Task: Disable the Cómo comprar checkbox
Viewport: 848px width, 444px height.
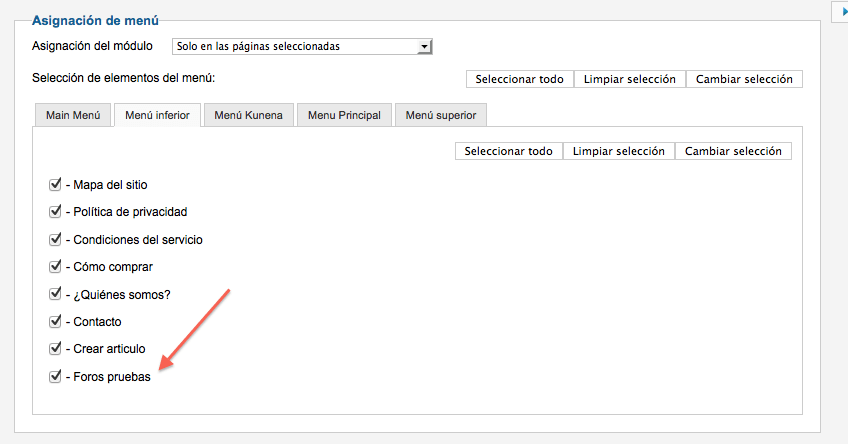Action: point(55,267)
